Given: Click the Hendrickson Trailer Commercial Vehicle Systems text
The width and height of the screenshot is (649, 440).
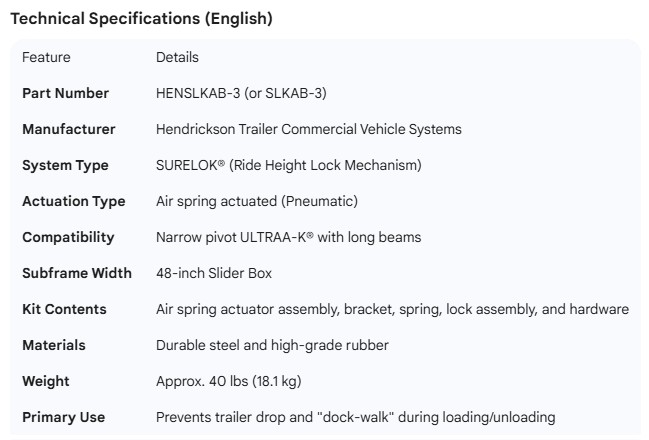Looking at the screenshot, I should [308, 129].
